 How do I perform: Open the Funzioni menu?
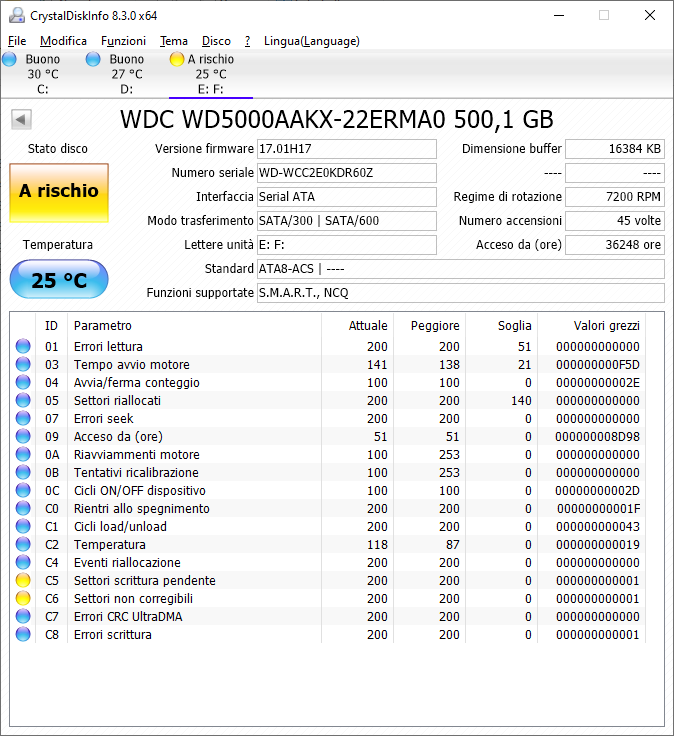123,41
